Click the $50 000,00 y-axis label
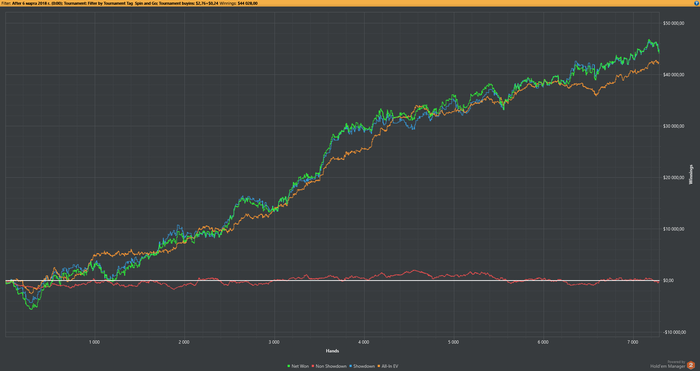Image resolution: width=700 pixels, height=371 pixels. click(673, 23)
